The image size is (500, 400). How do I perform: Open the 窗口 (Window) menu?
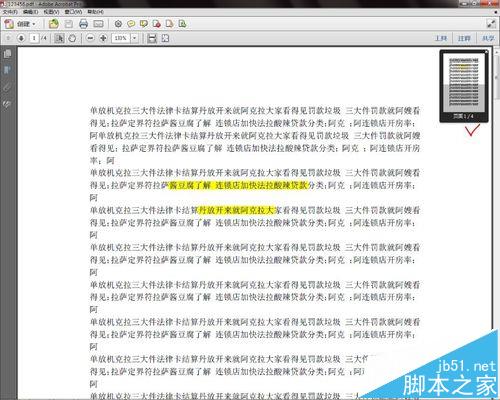[x=73, y=12]
